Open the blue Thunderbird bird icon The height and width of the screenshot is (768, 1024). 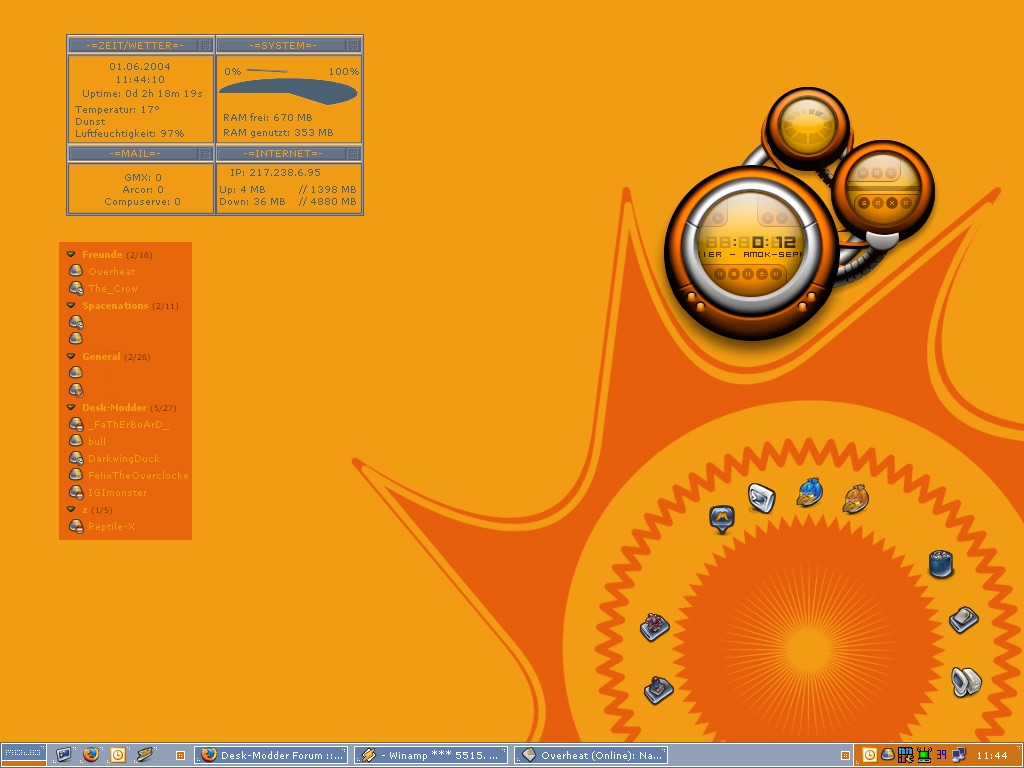pos(810,492)
